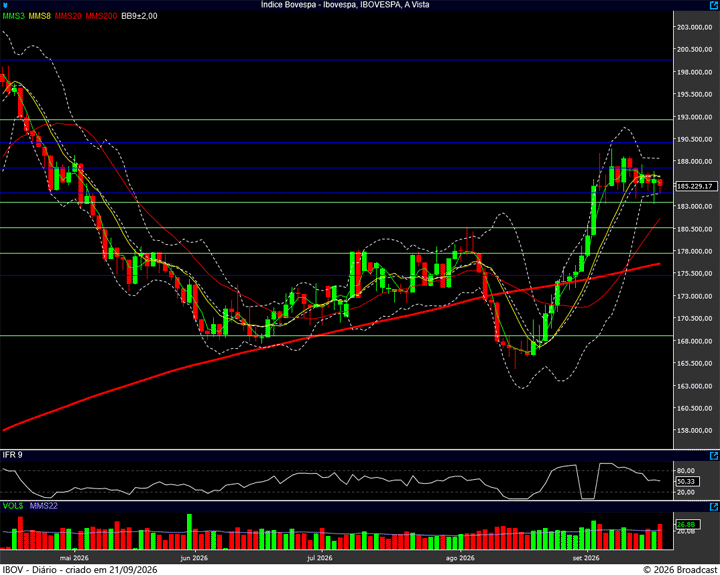Click the Índice Bovespa chart title
Image resolution: width=720 pixels, height=575 pixels.
pyautogui.click(x=345, y=5)
